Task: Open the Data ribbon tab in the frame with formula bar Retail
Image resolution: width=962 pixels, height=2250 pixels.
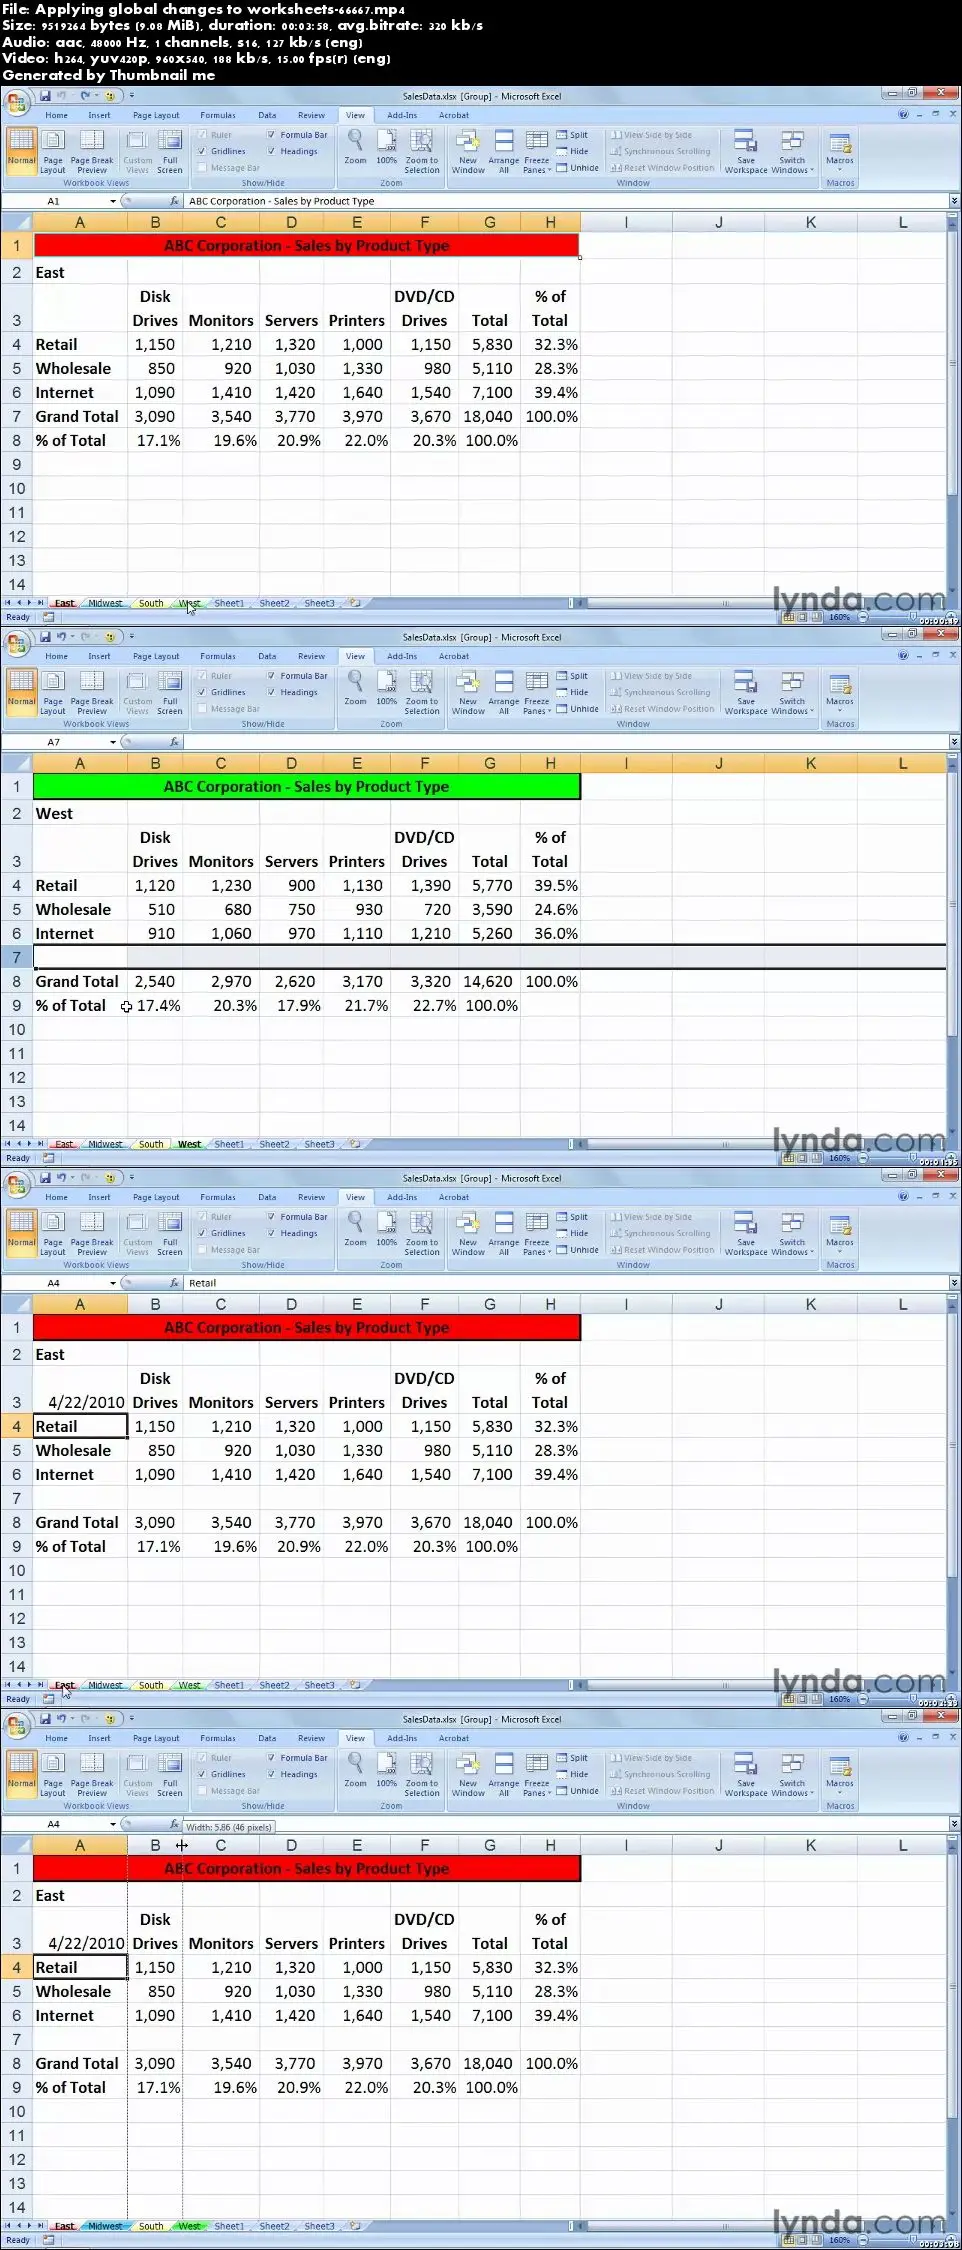Action: (267, 1198)
